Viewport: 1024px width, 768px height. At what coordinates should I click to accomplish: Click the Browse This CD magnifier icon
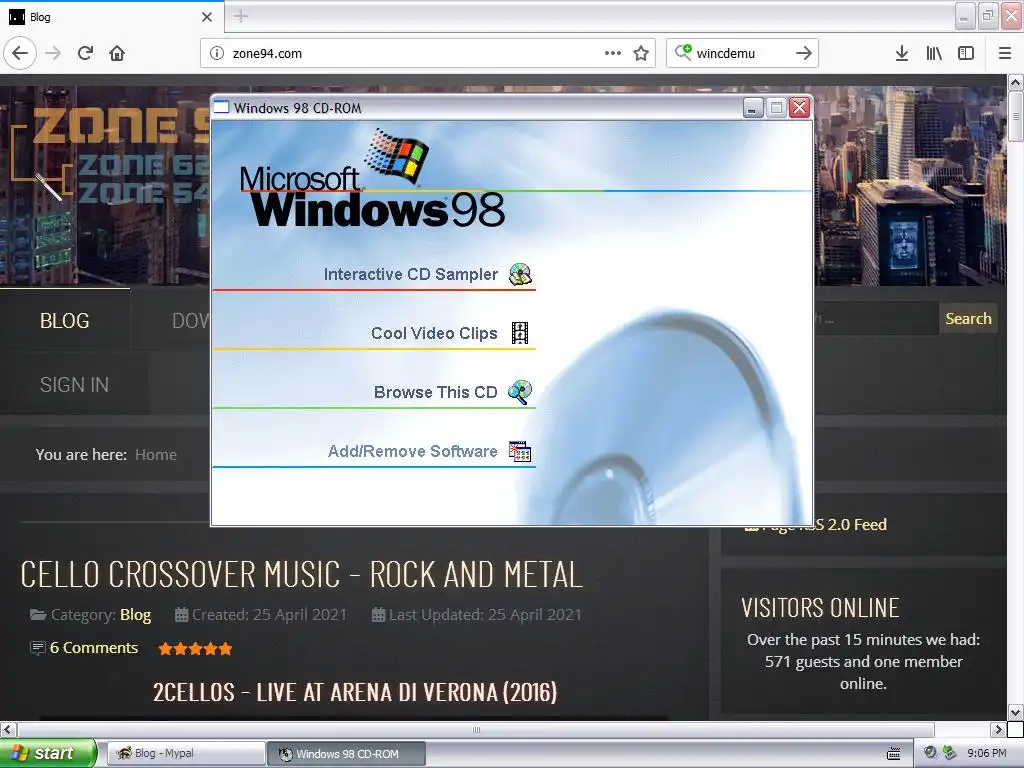[520, 392]
